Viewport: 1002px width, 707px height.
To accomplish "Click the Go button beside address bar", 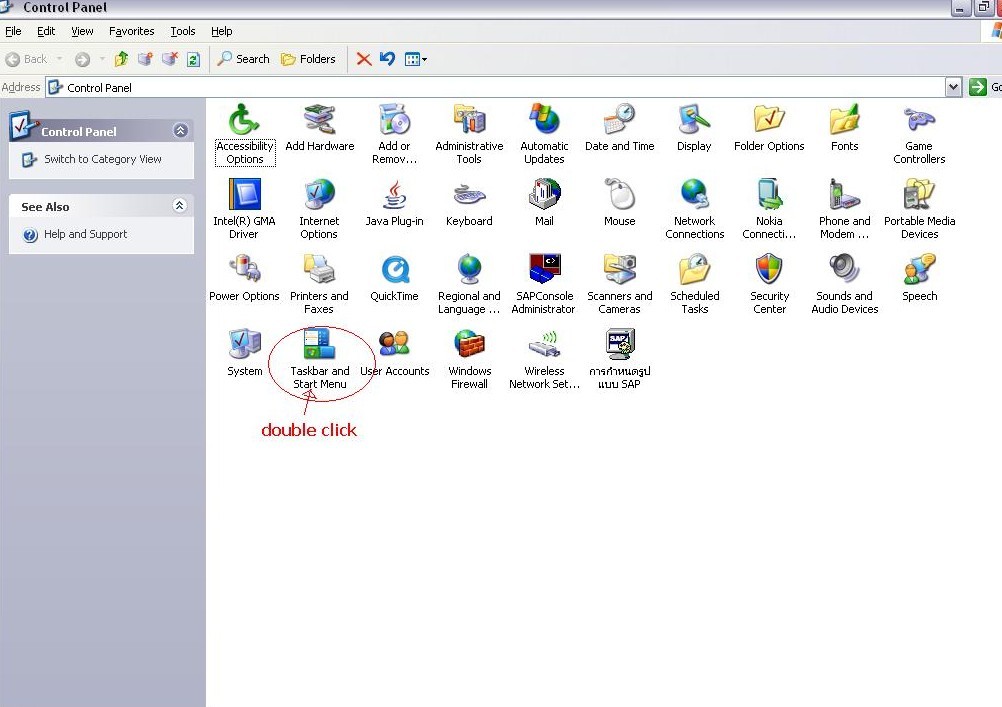I will click(x=985, y=87).
